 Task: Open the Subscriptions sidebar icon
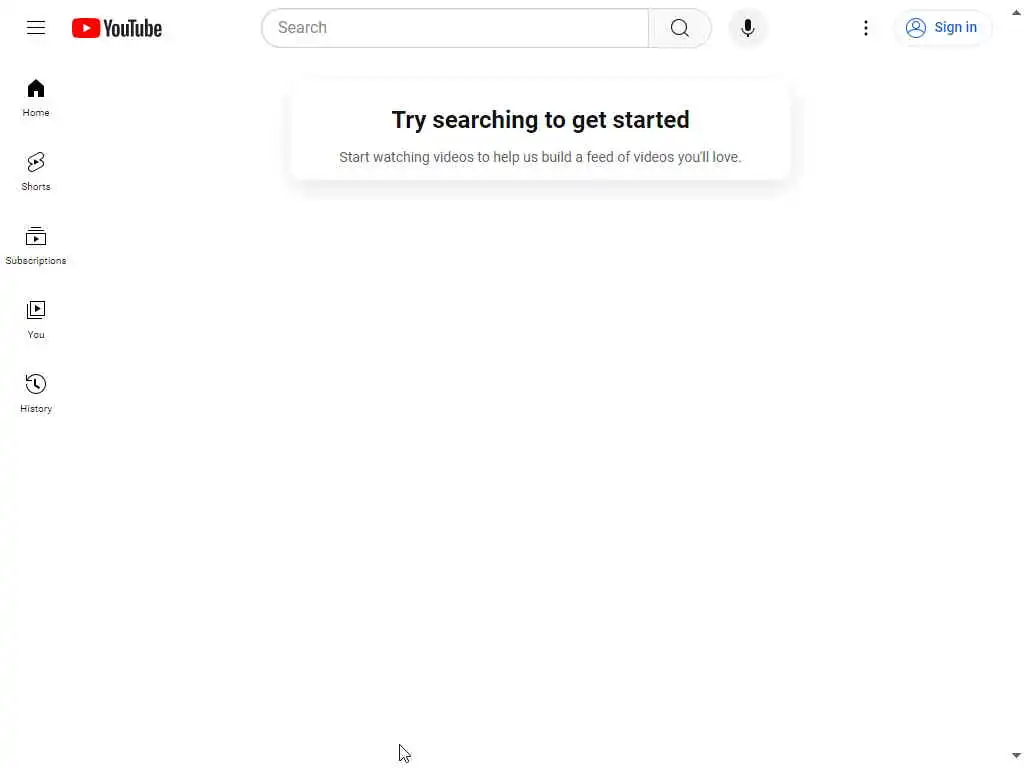[x=36, y=236]
